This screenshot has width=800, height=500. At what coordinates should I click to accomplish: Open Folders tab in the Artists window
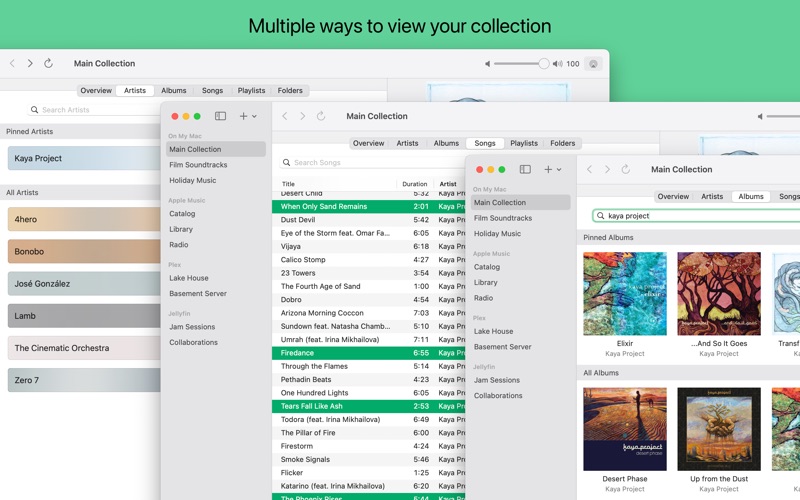[290, 90]
